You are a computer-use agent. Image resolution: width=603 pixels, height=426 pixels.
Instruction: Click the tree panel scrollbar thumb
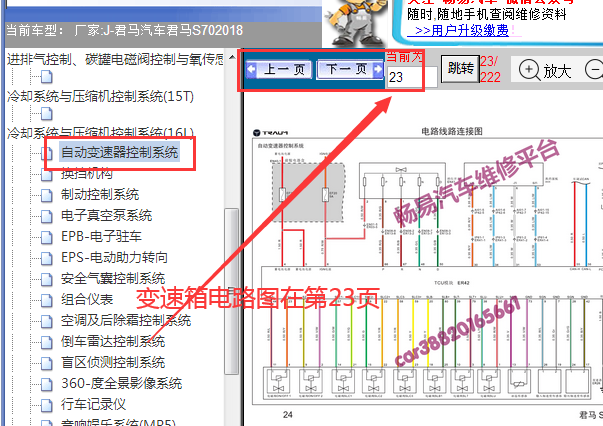tap(231, 291)
